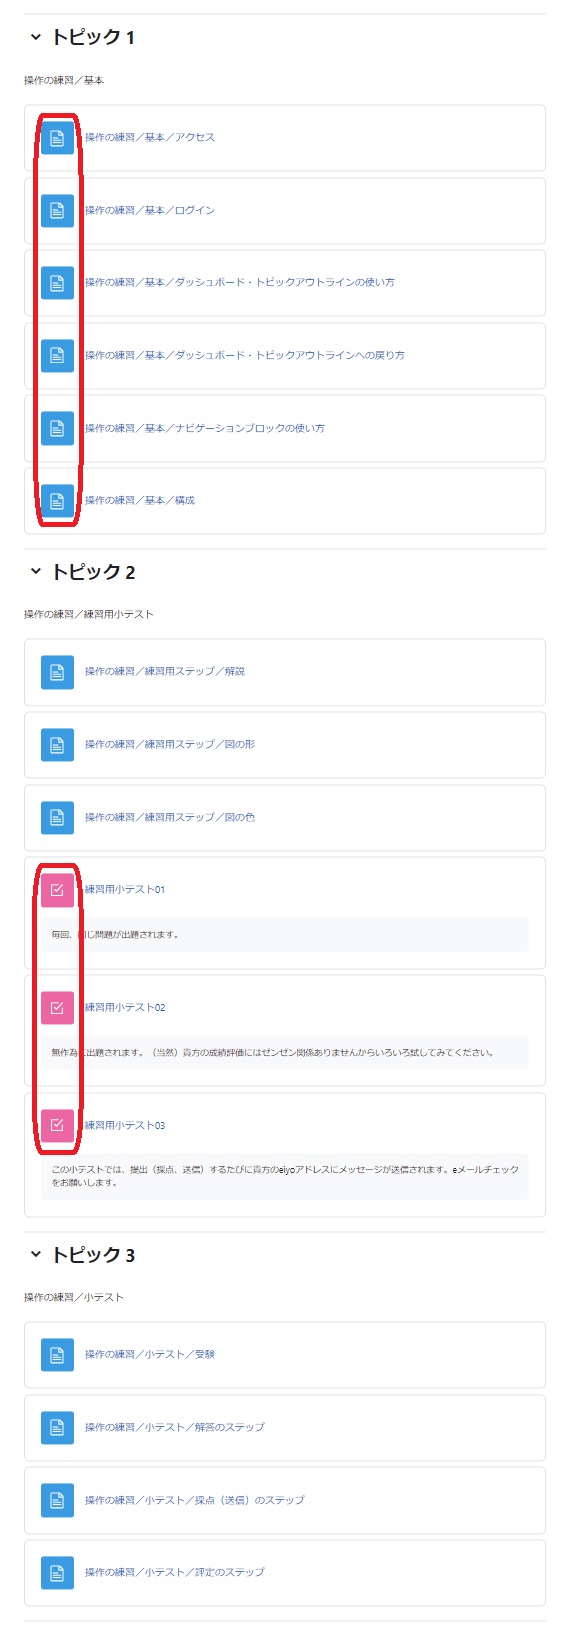
Task: Open 操作の練習/基本/ダッシュボード・トピックアウトラインの使い方 link
Action: point(239,283)
